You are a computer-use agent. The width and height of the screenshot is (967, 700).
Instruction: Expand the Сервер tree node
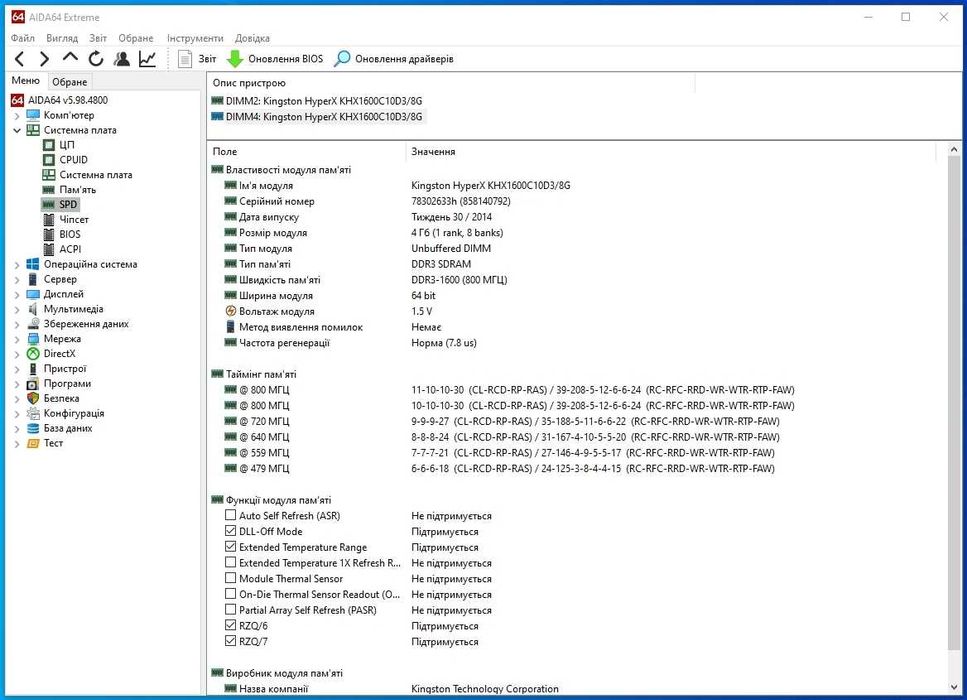(x=17, y=279)
